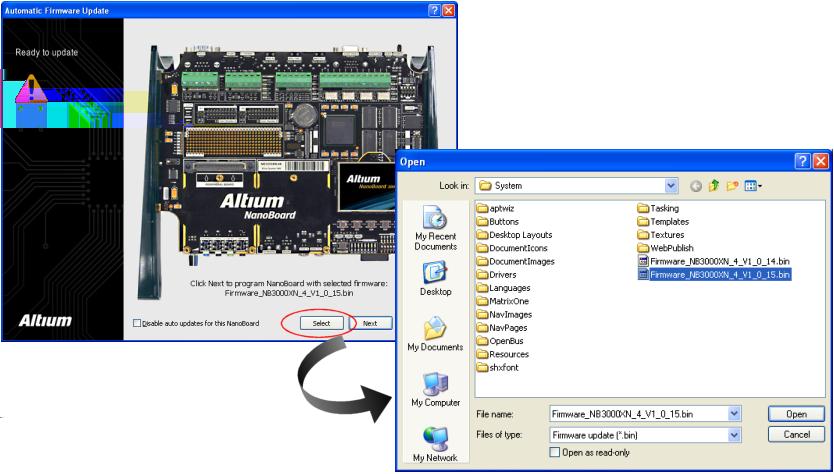Image resolution: width=834 pixels, height=474 pixels.
Task: Select the DocumentImages folder
Action: [516, 261]
